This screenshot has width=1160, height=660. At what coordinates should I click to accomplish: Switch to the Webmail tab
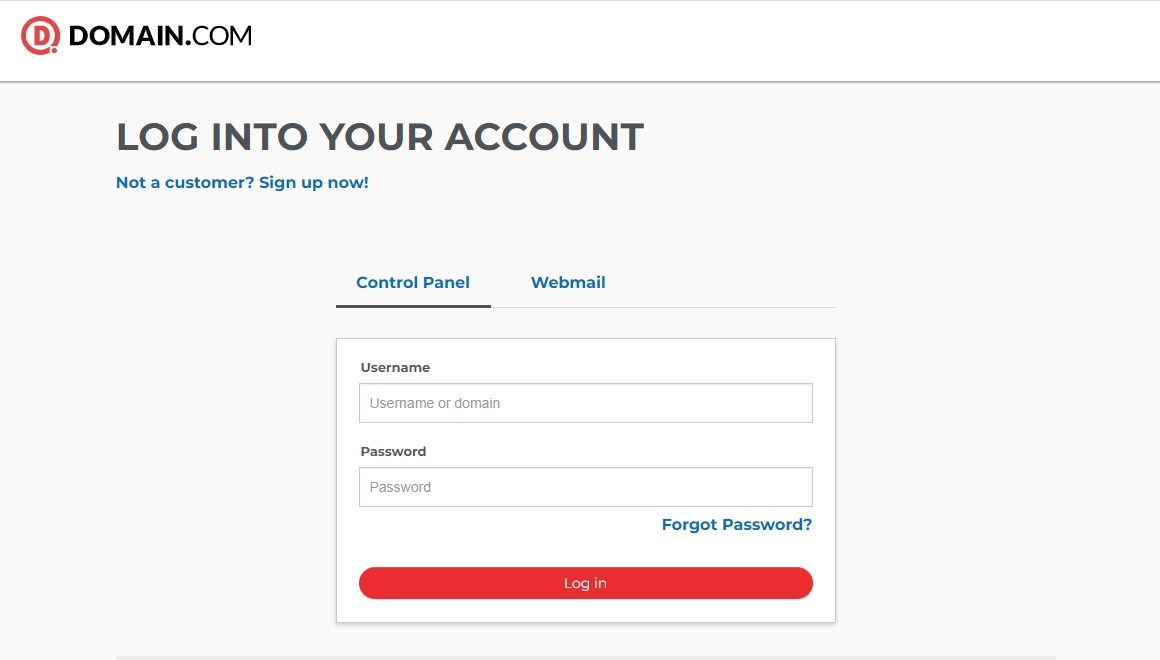(x=568, y=283)
